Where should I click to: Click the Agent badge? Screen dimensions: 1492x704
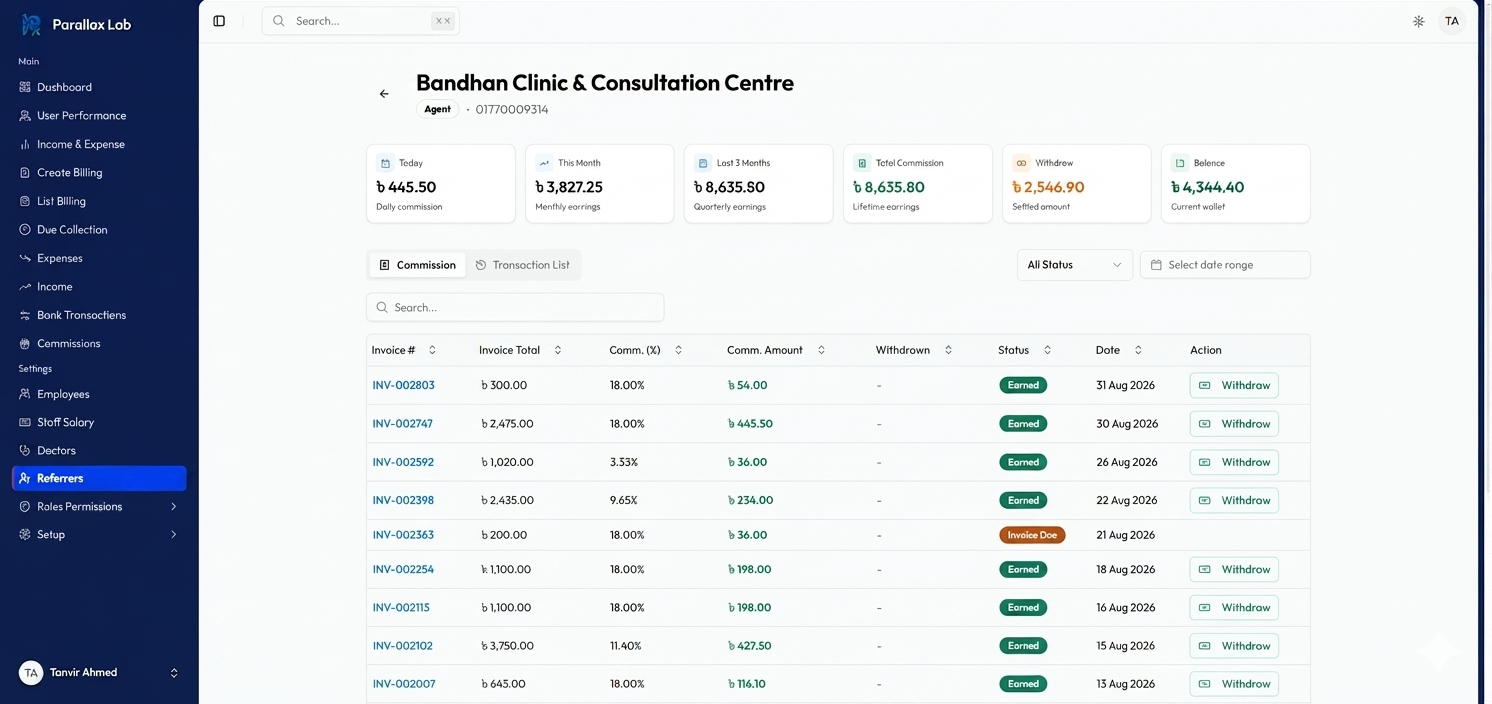pyautogui.click(x=437, y=110)
